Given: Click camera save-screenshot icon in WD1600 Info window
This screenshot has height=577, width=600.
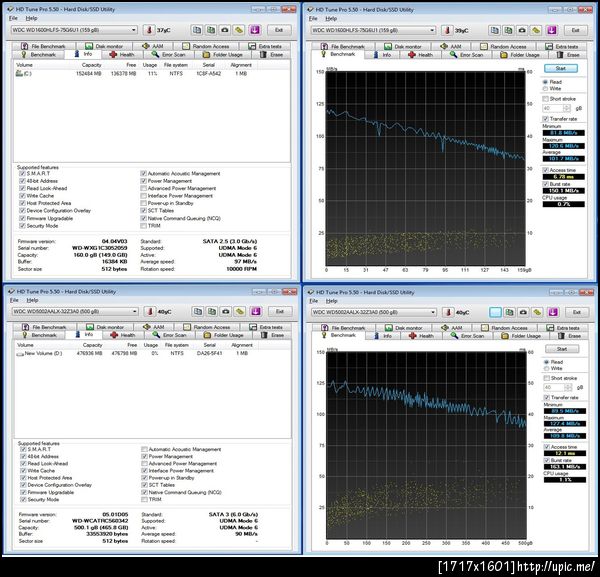Looking at the screenshot, I should (225, 30).
